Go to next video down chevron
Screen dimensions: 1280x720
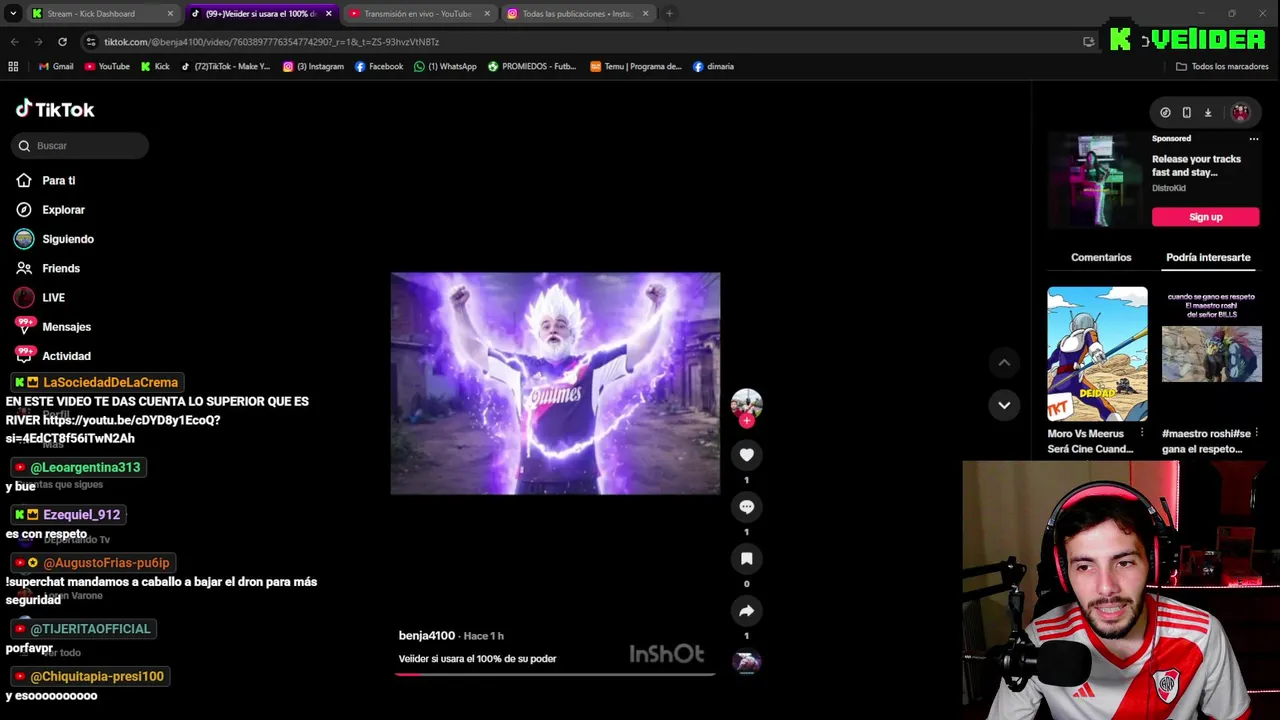tap(1004, 405)
